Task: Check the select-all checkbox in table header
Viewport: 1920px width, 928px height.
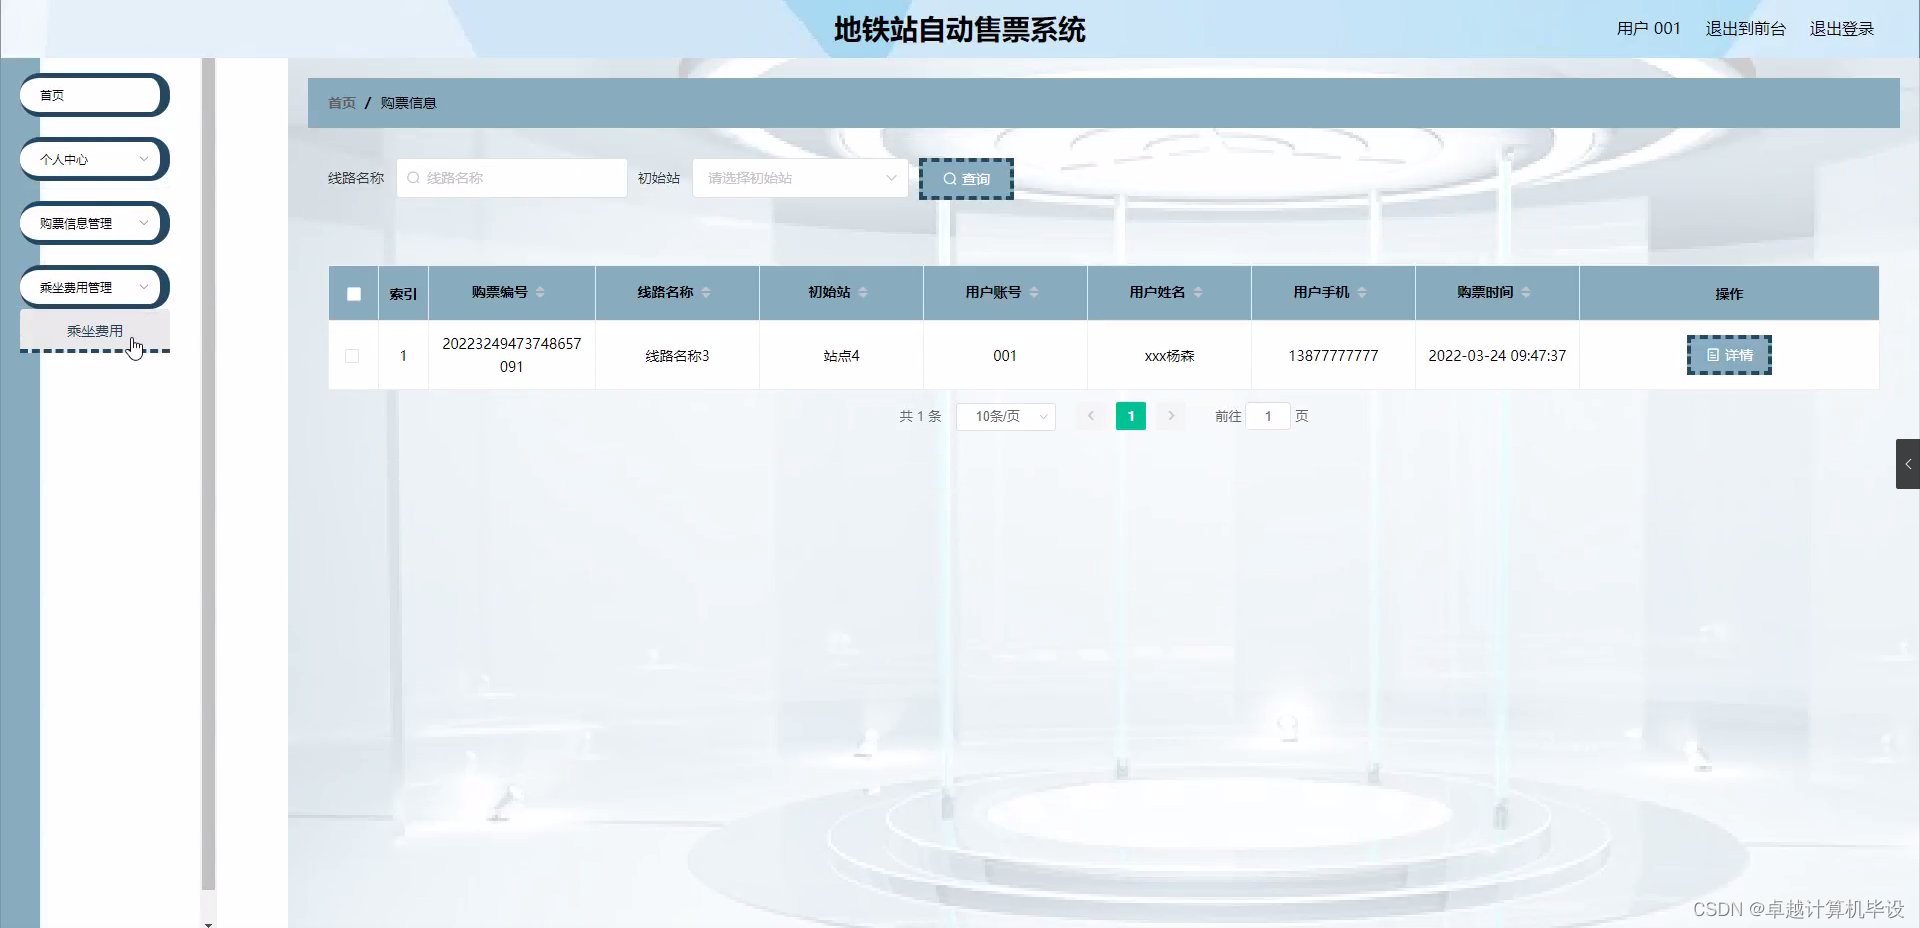Action: (x=353, y=294)
